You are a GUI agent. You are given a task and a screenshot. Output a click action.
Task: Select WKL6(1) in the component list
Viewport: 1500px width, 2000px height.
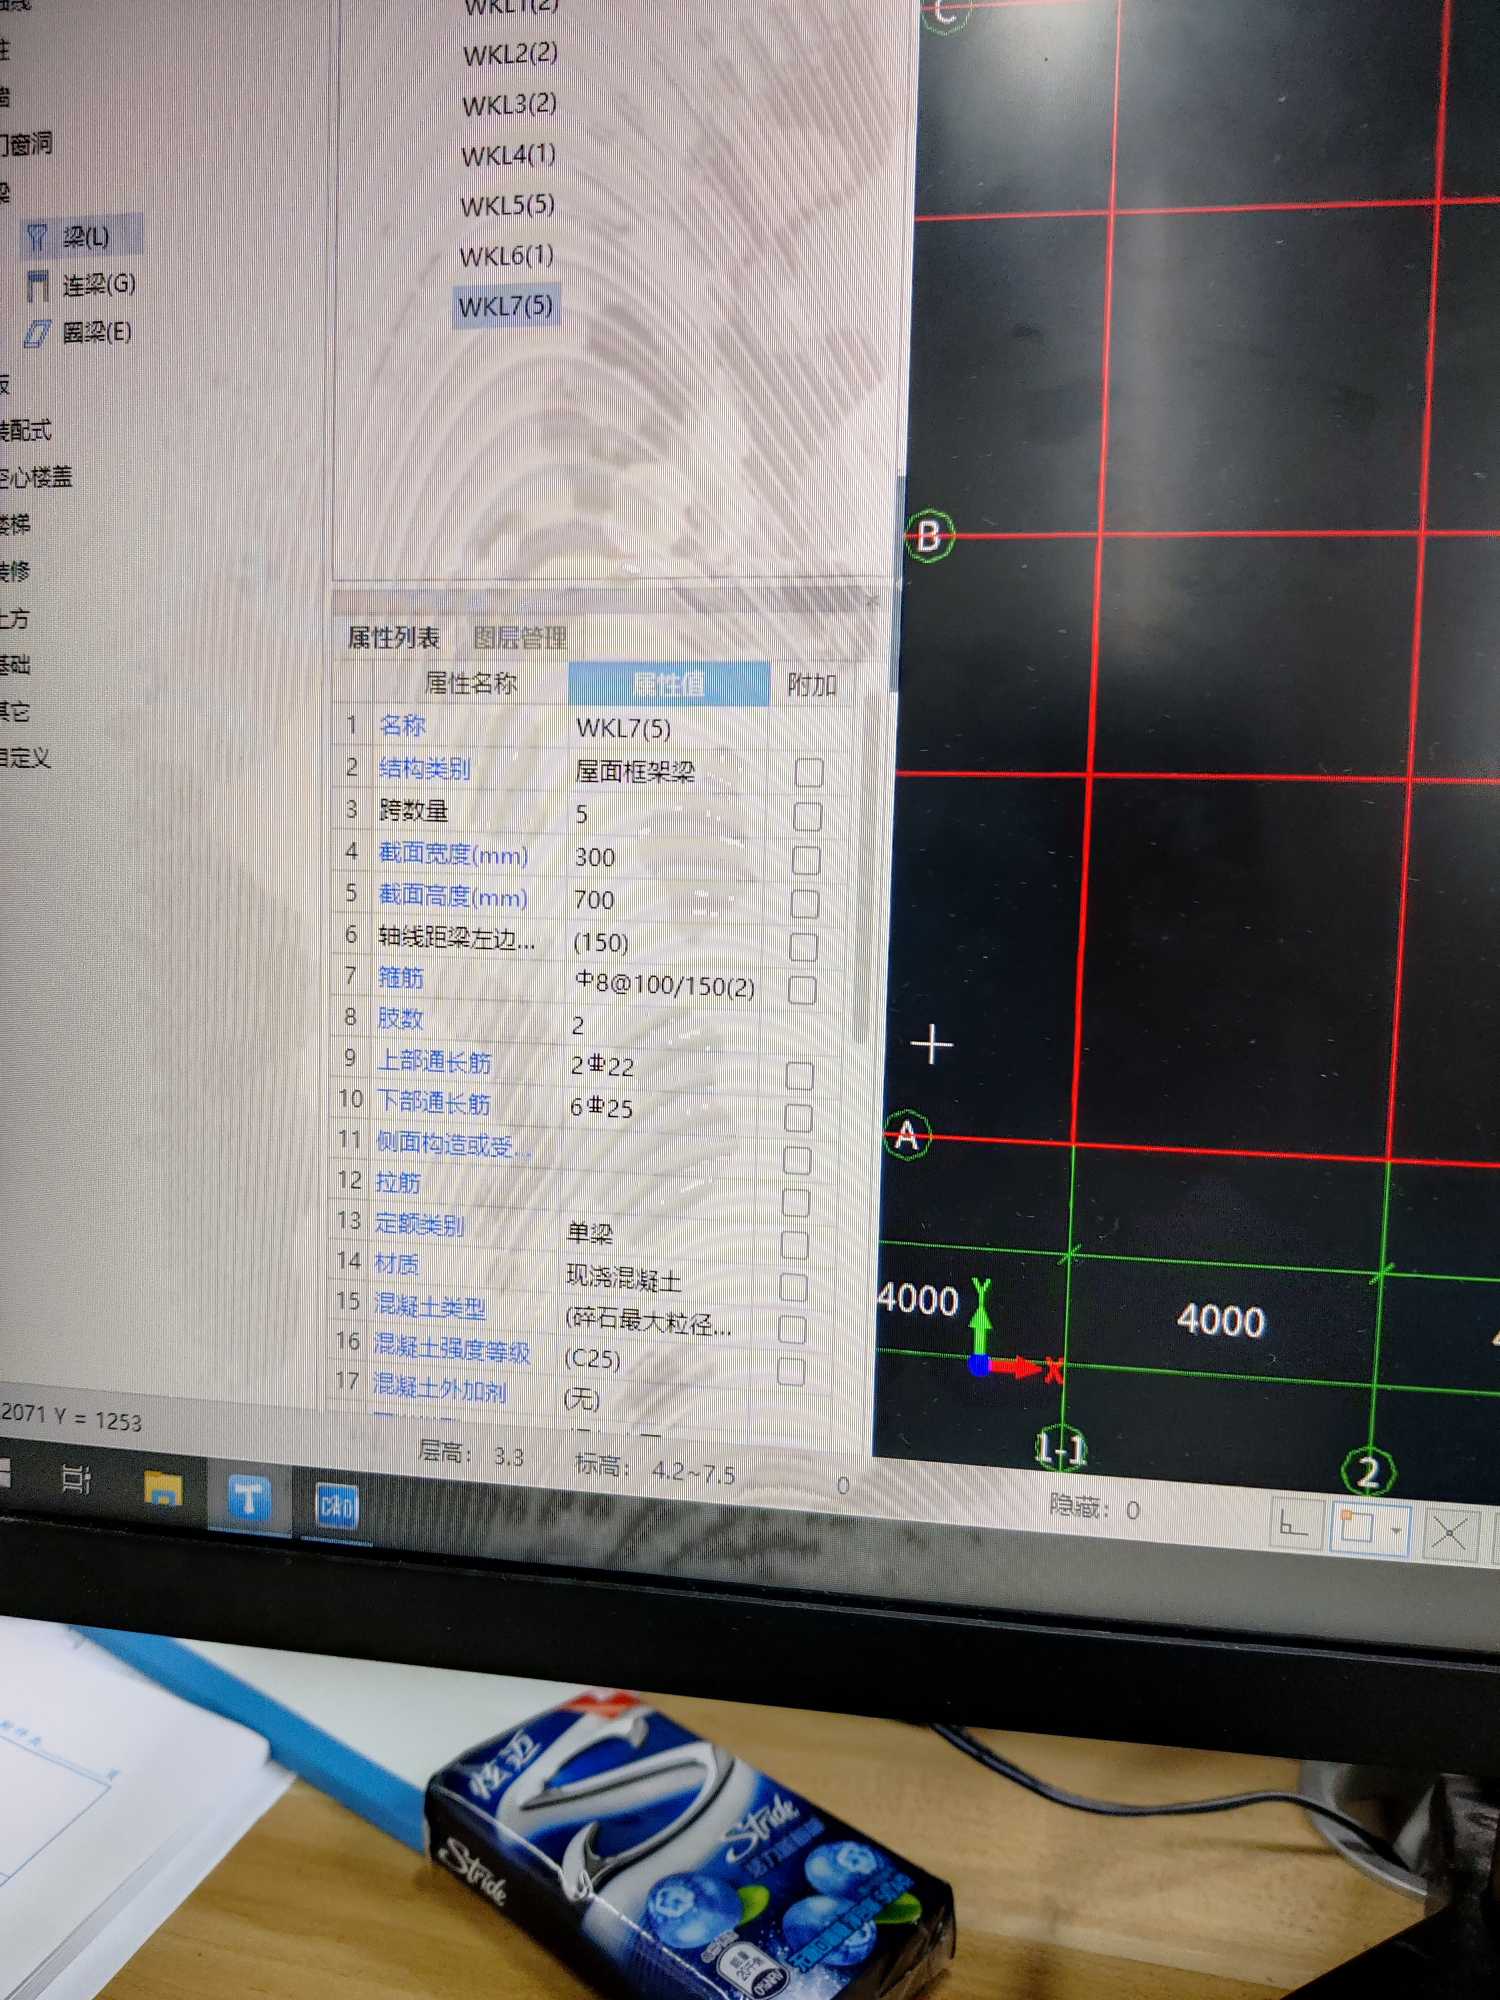pyautogui.click(x=507, y=256)
